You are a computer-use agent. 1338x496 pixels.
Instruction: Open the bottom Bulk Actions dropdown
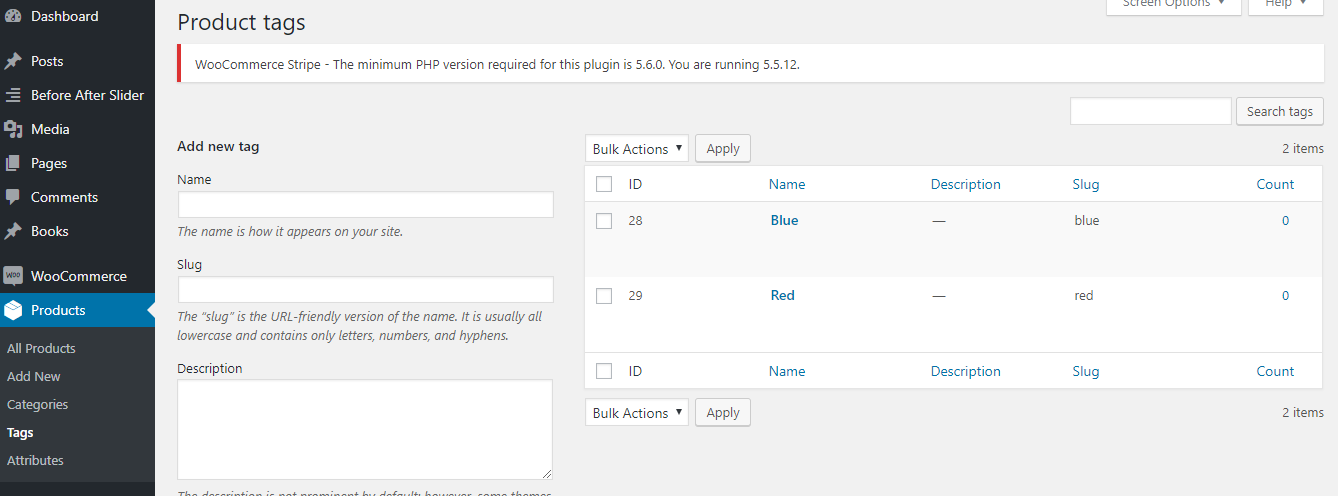[637, 413]
